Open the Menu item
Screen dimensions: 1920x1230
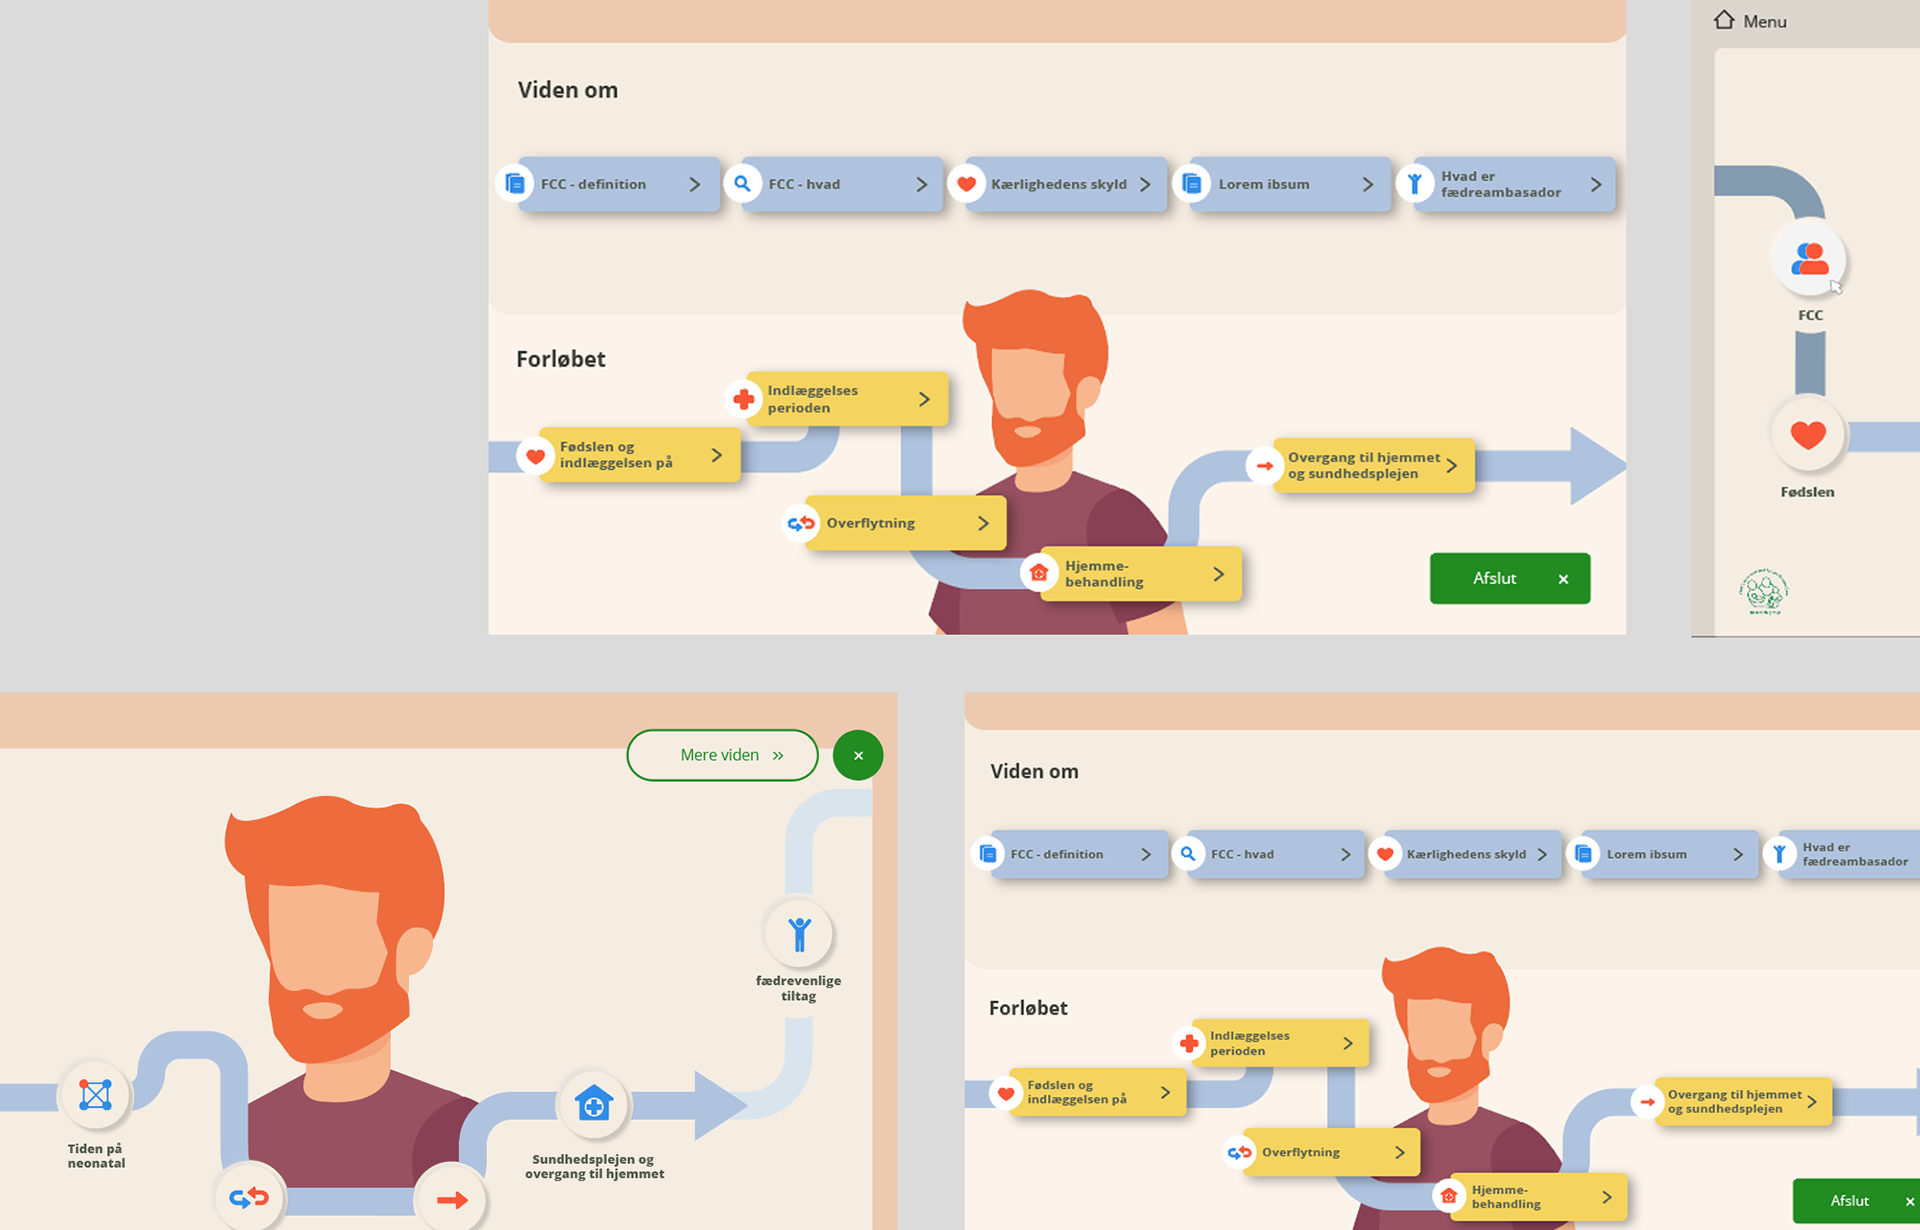tap(1764, 21)
